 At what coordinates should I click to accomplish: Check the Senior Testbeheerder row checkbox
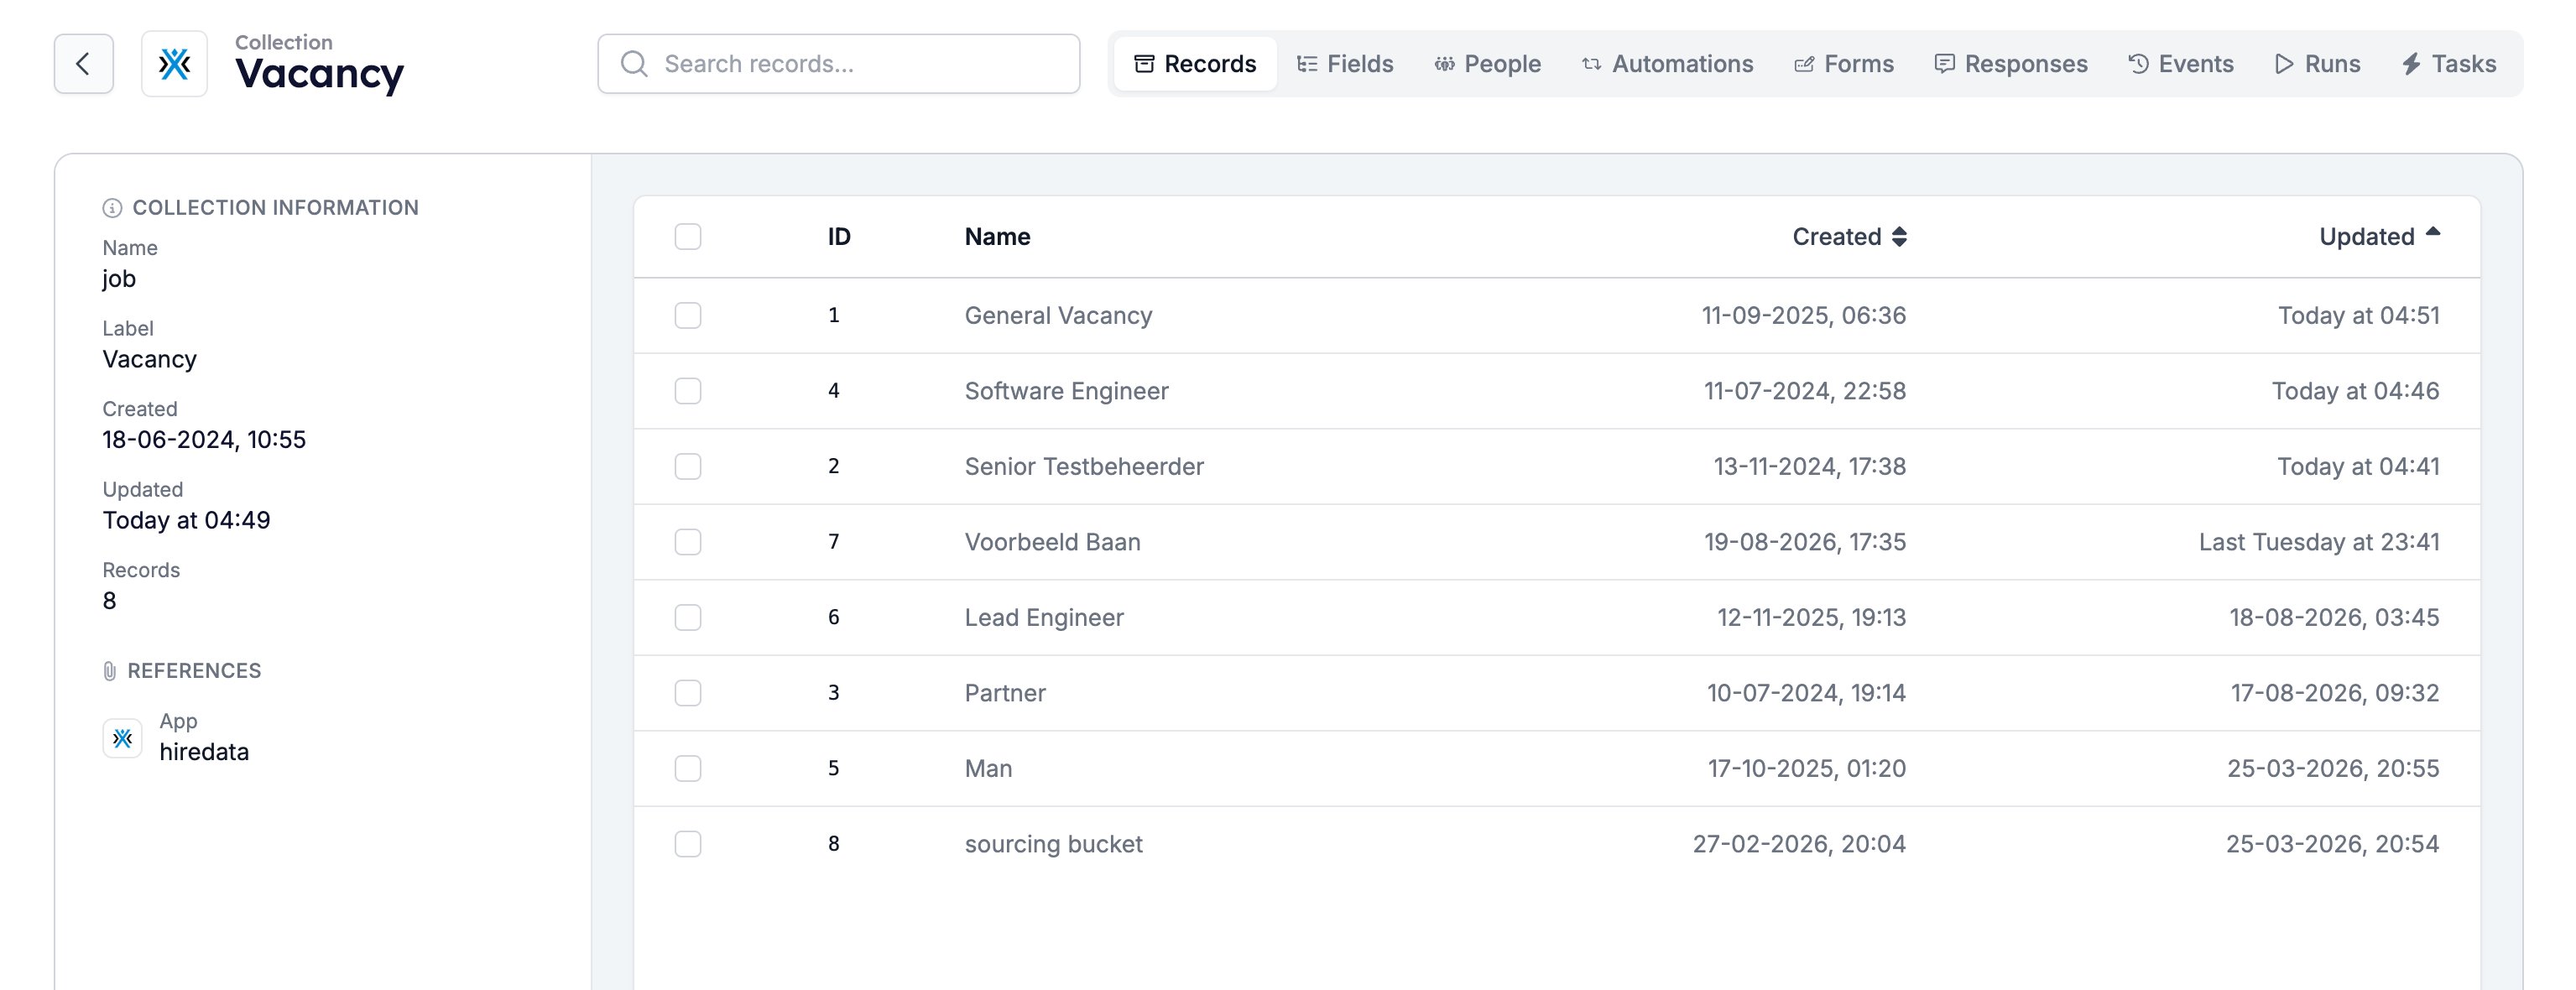point(688,467)
